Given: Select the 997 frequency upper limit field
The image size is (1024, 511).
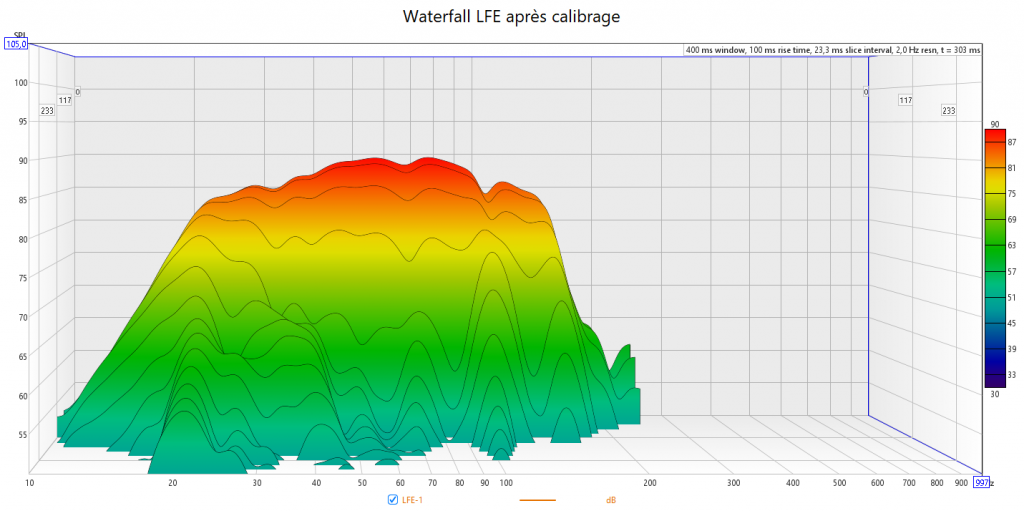Looking at the screenshot, I should [x=982, y=484].
